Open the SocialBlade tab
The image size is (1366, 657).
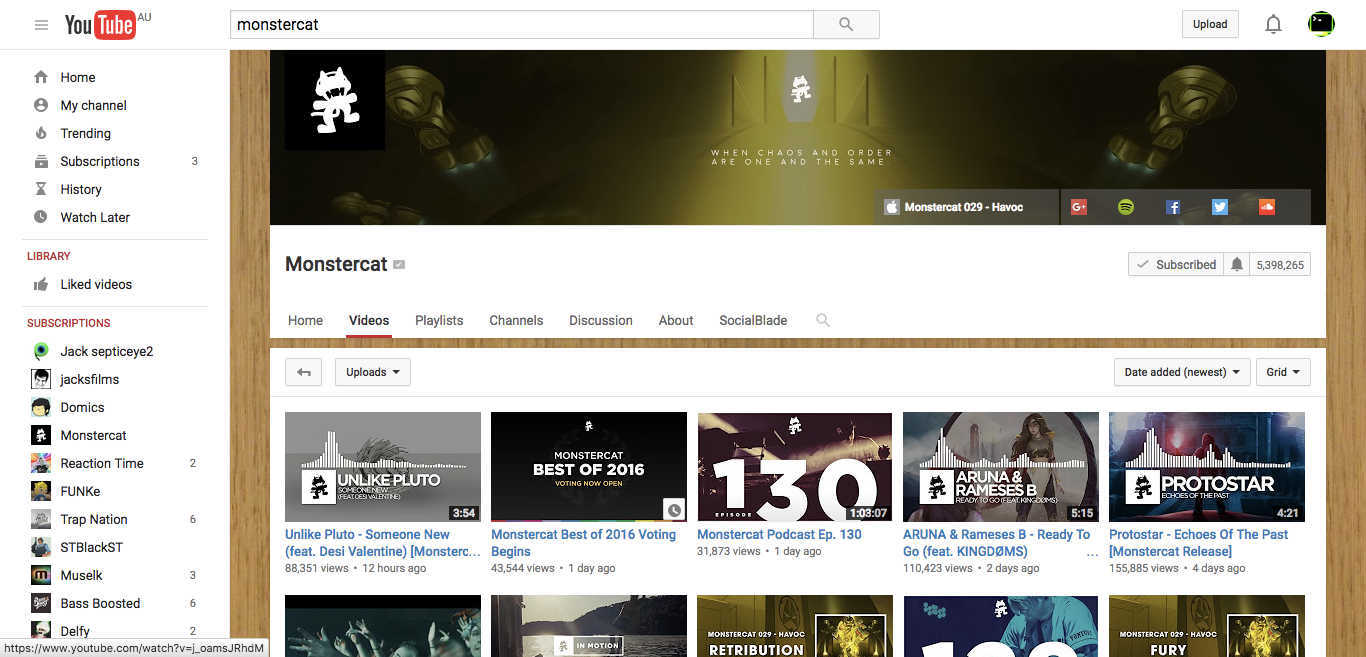(753, 320)
